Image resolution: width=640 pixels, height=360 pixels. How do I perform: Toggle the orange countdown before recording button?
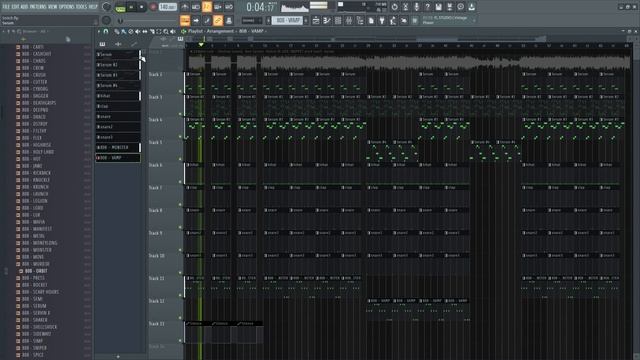(x=207, y=7)
